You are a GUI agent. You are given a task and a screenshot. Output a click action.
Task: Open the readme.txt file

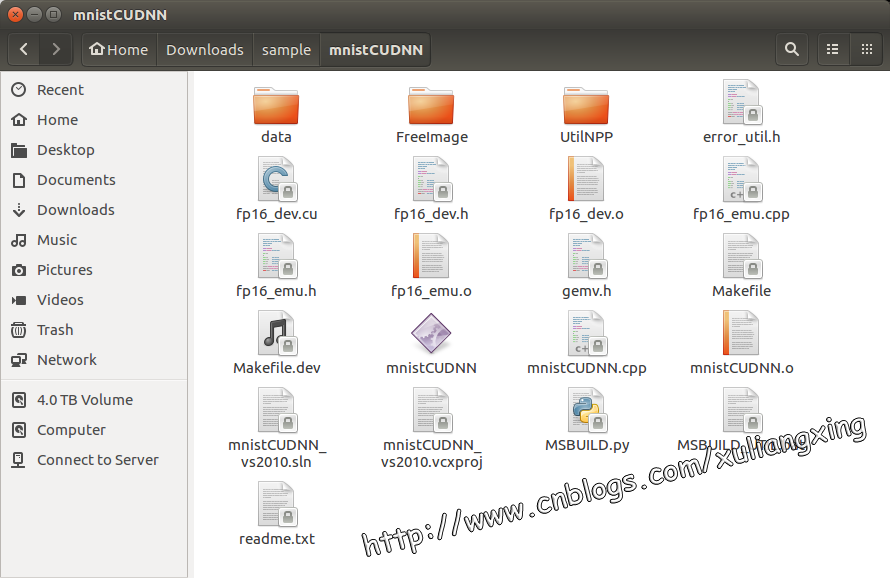pos(276,513)
